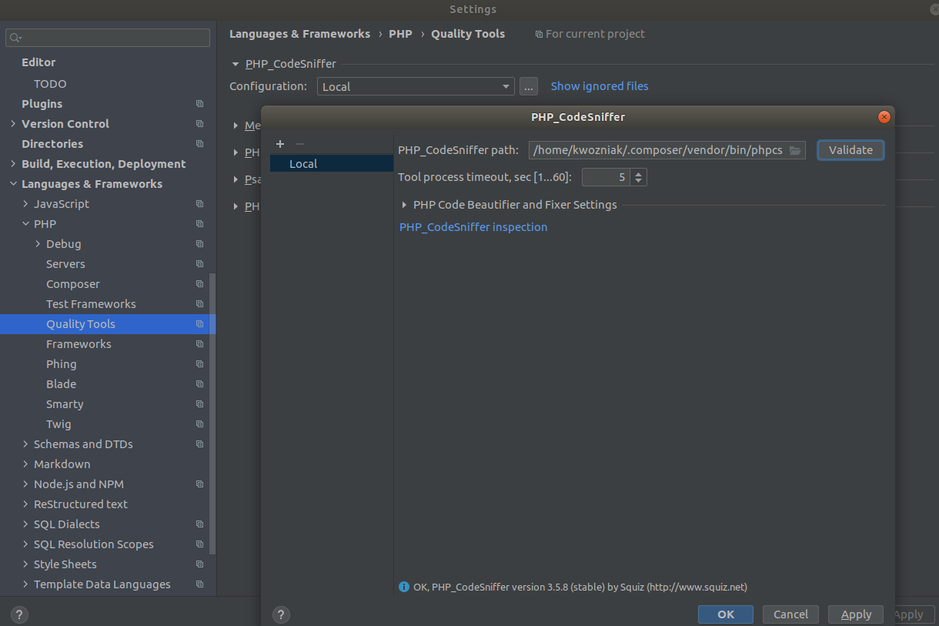Click the magnifier in the settings search box
Image resolution: width=939 pixels, height=626 pixels.
click(x=13, y=36)
